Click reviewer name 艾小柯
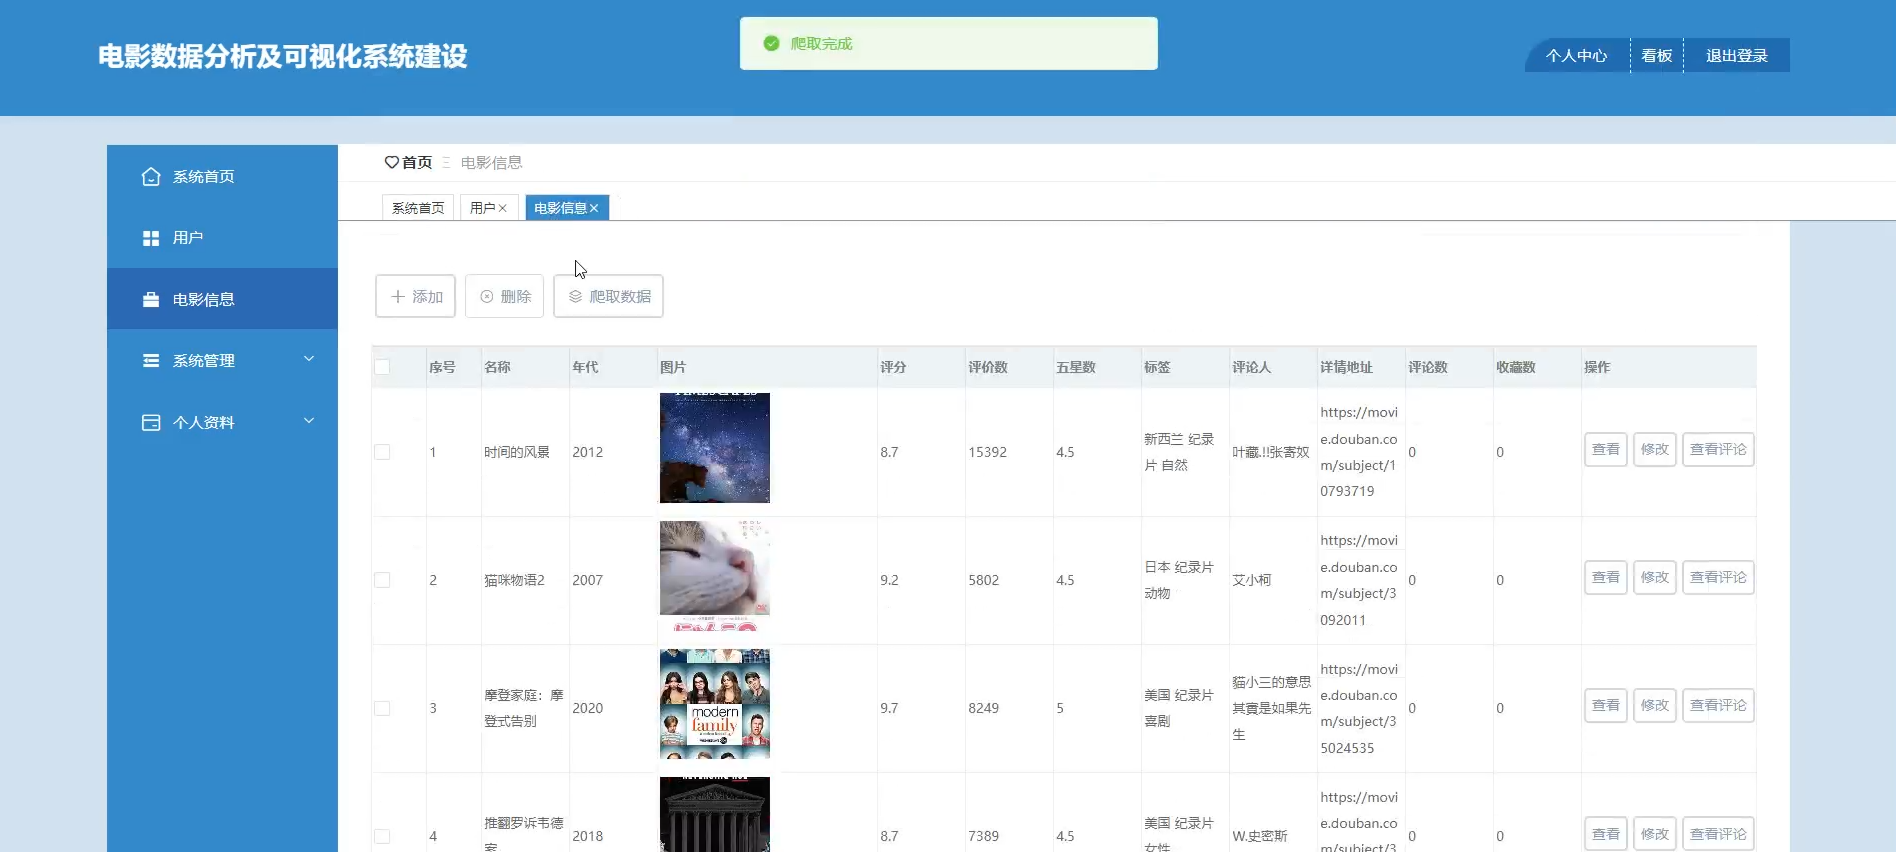This screenshot has height=852, width=1896. coord(1252,580)
